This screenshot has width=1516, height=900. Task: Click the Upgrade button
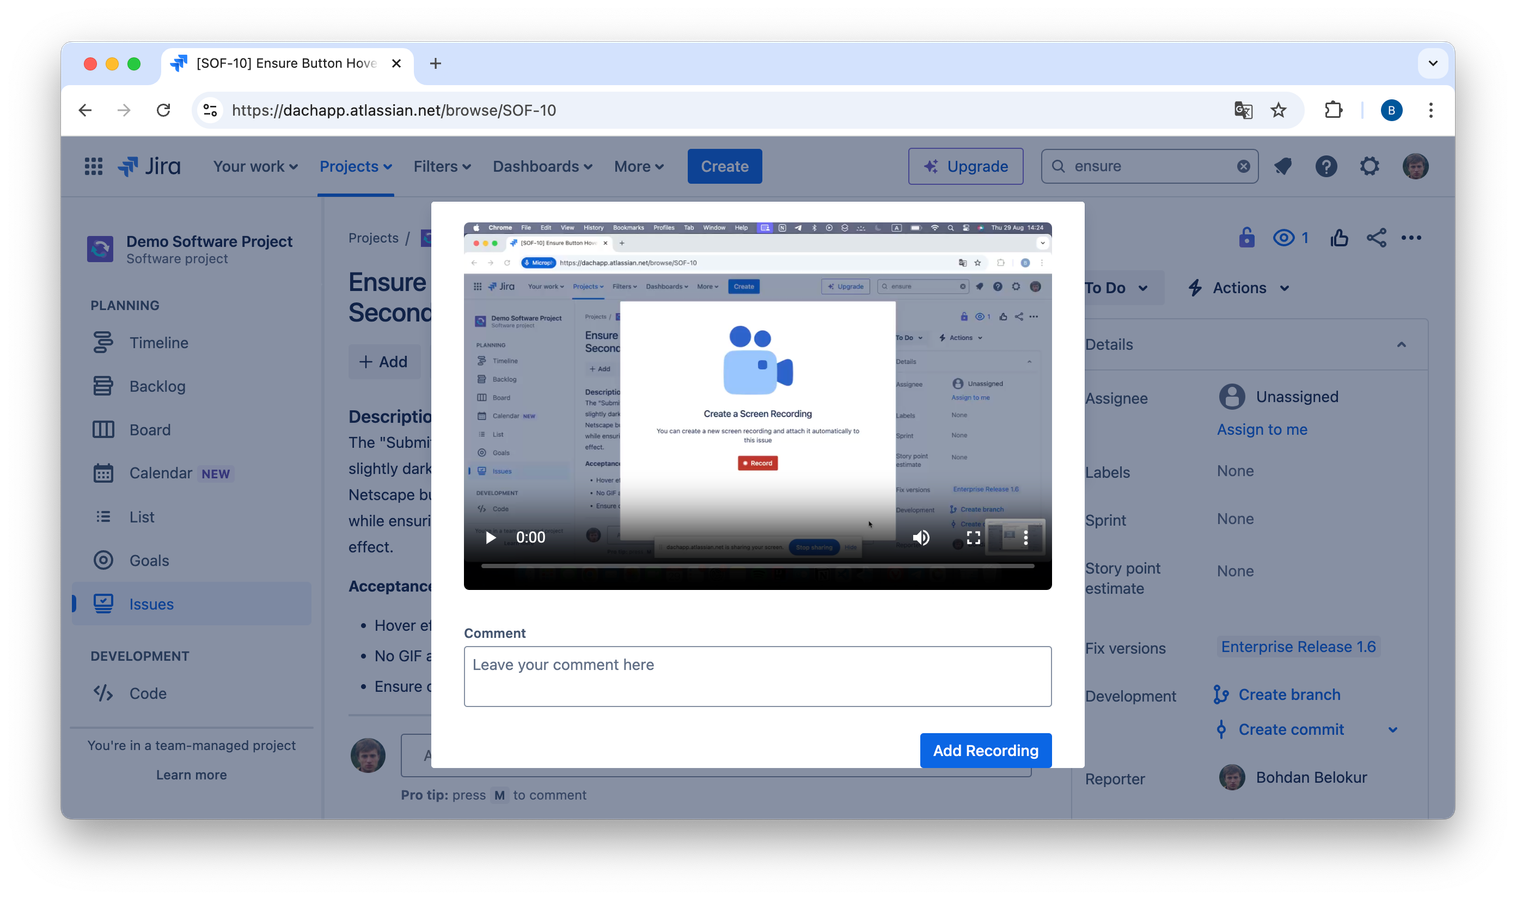click(965, 166)
